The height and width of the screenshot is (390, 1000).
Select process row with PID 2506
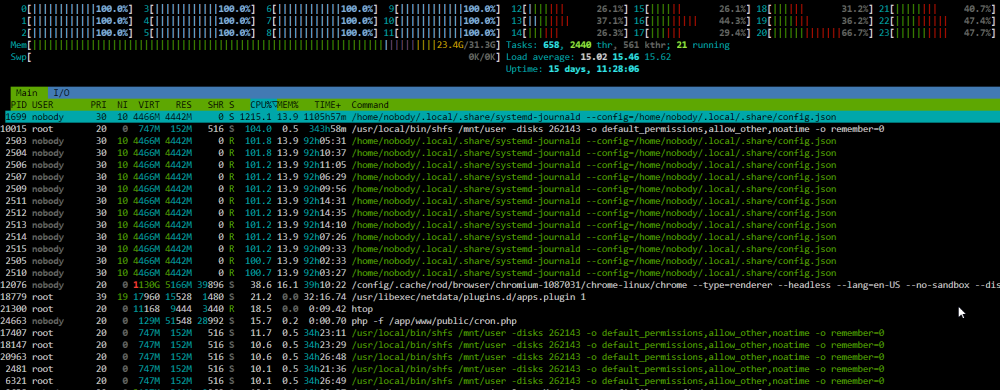pyautogui.click(x=500, y=164)
